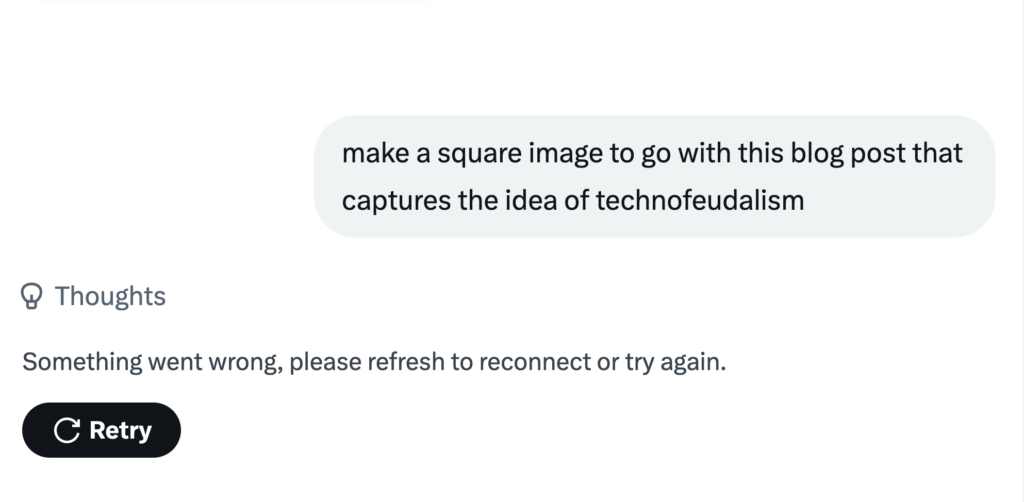Click the word "reconnect" in error line

pyautogui.click(x=534, y=362)
